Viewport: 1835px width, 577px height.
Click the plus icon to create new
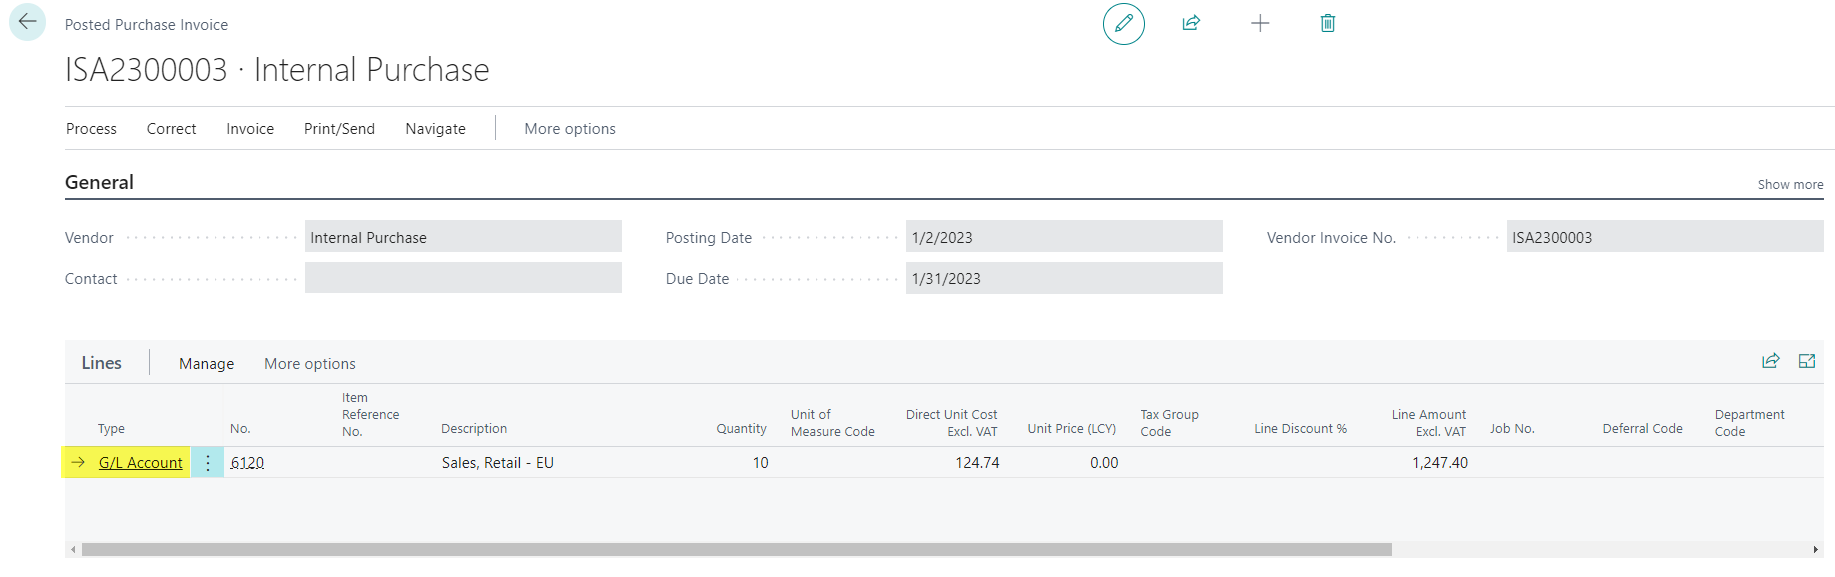tap(1260, 23)
